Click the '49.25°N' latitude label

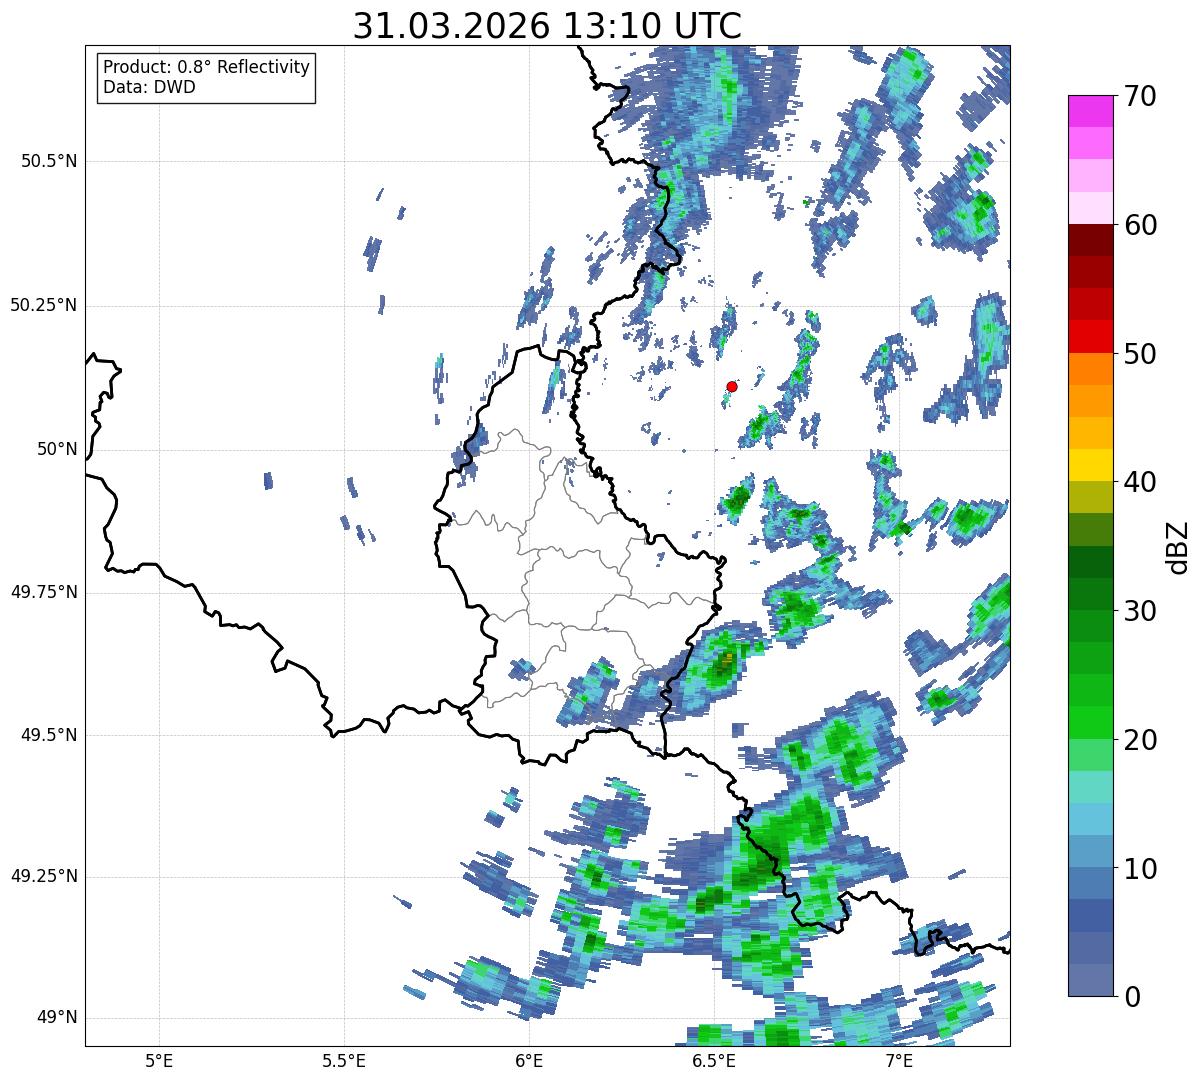coord(44,877)
